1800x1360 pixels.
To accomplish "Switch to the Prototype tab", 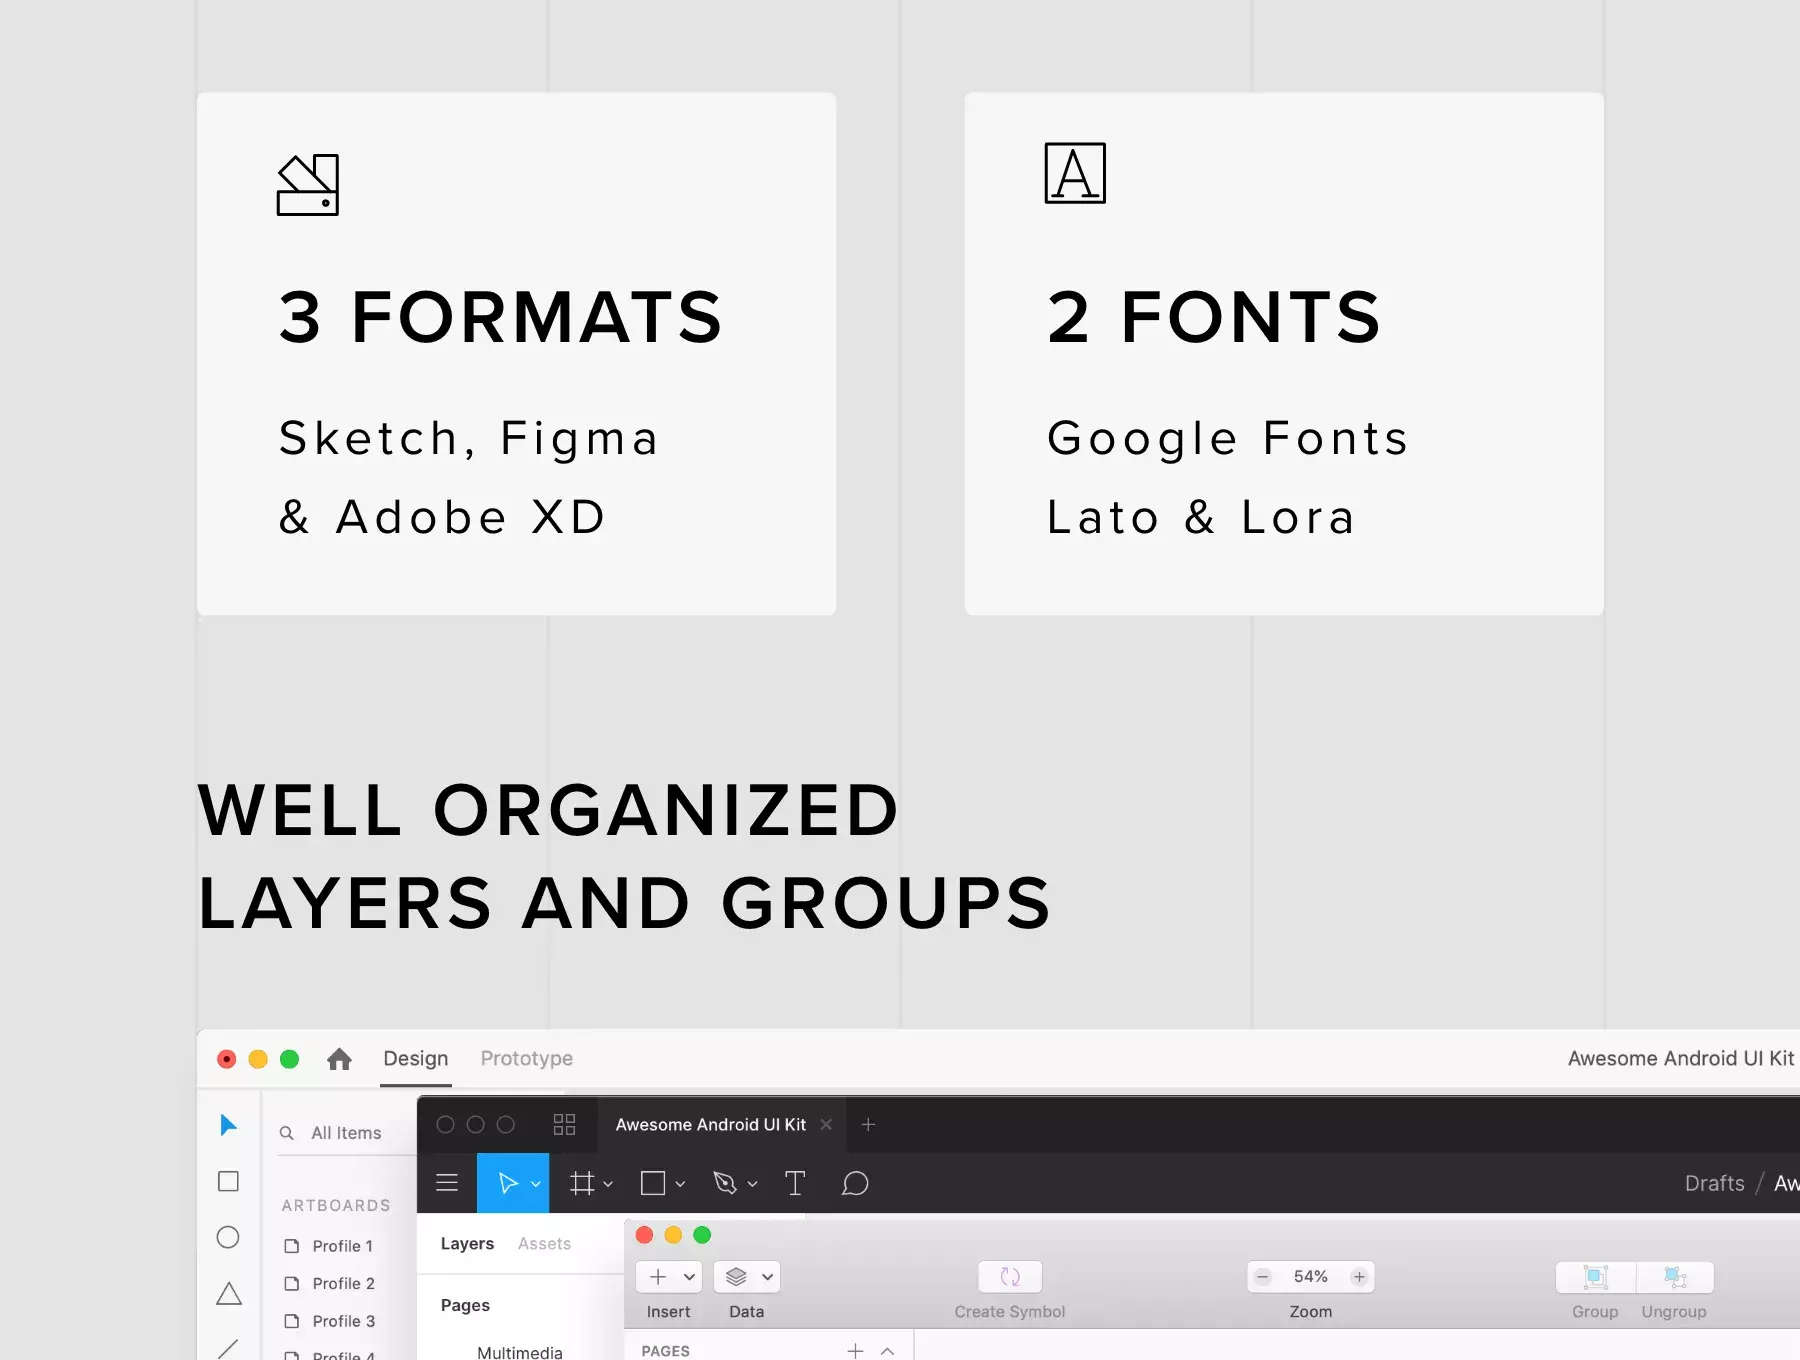I will (x=527, y=1058).
